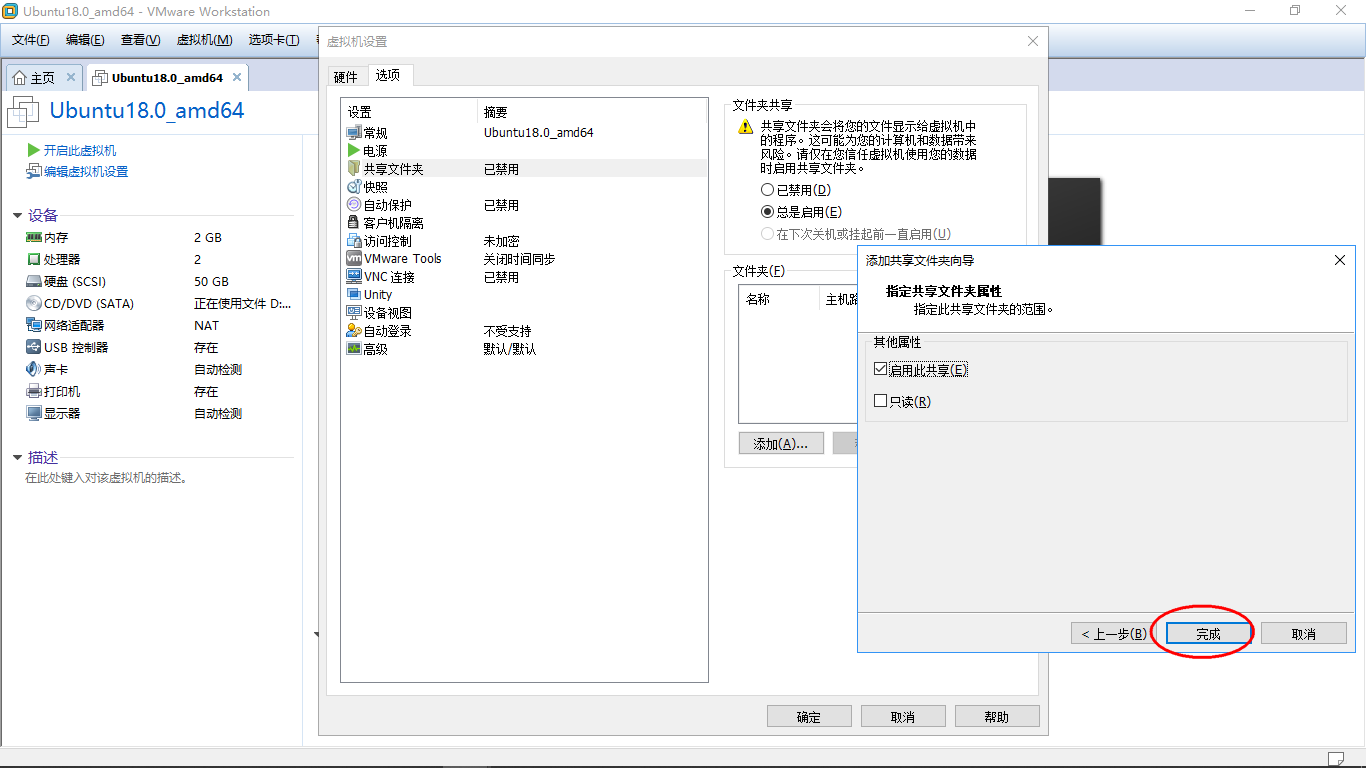
Task: Collapse the 描述 section
Action: 14,456
